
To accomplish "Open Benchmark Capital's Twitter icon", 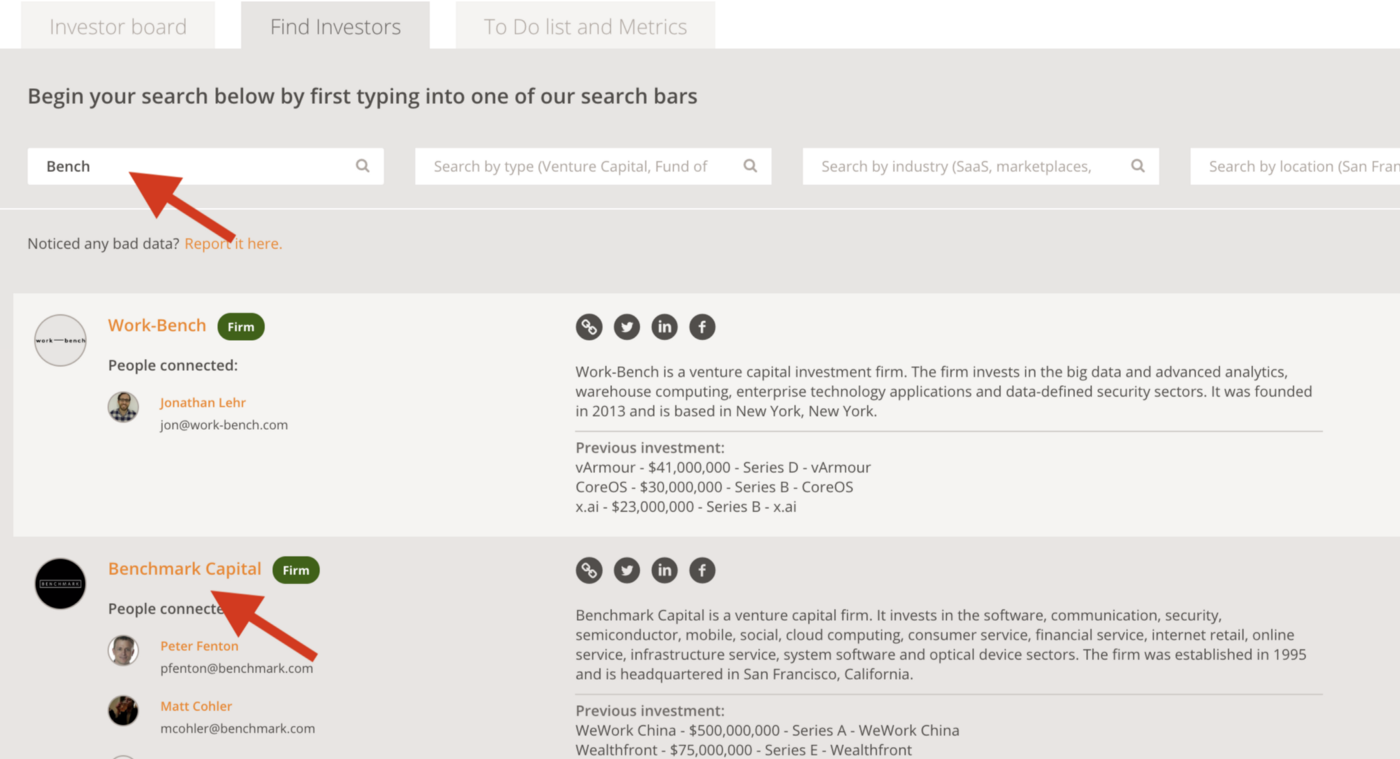I will tap(627, 570).
